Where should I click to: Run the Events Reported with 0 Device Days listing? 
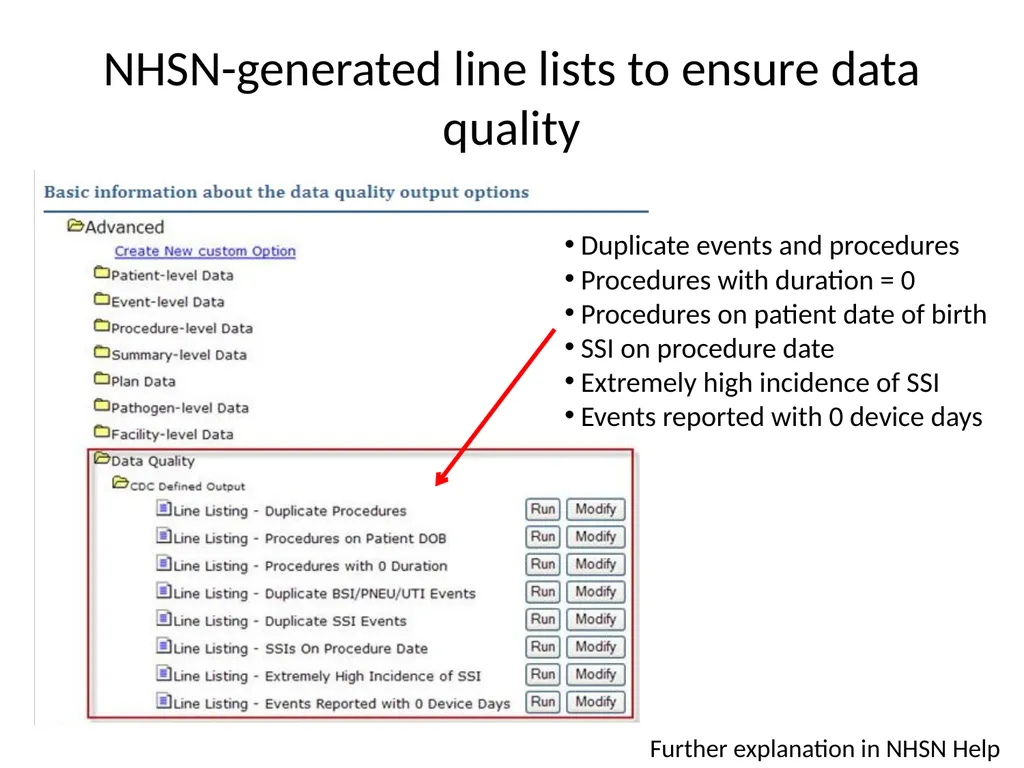click(x=543, y=702)
